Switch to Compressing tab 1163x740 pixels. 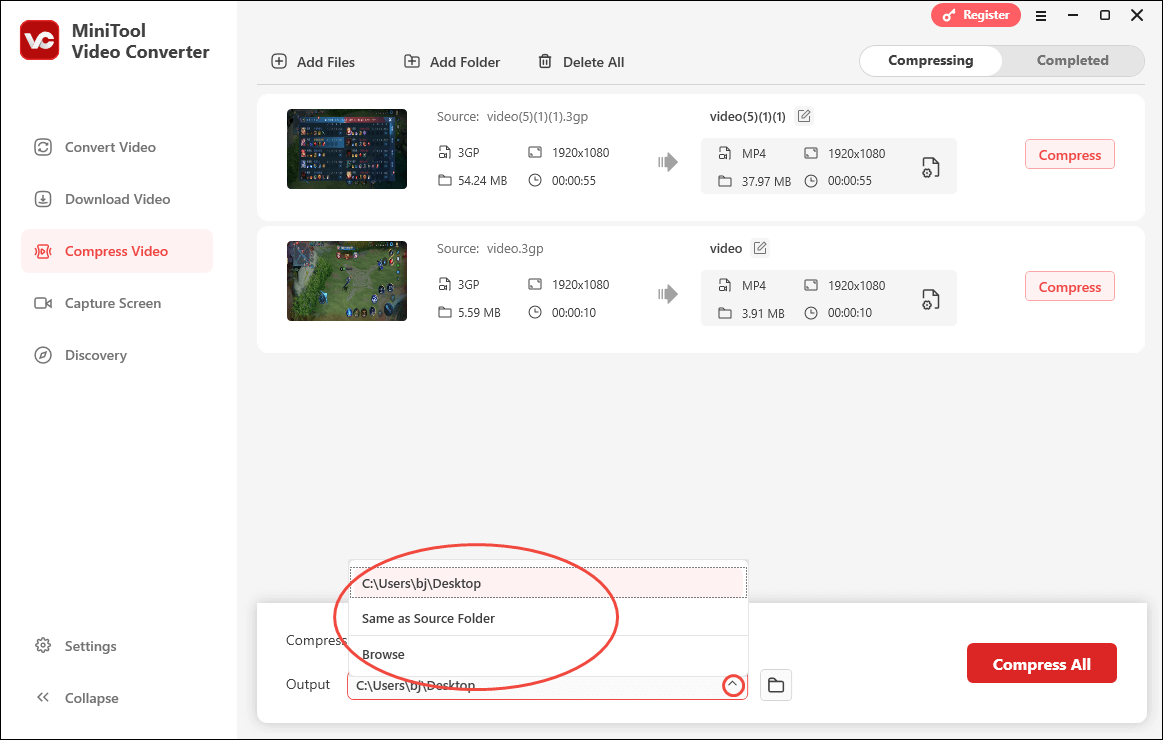click(x=931, y=61)
